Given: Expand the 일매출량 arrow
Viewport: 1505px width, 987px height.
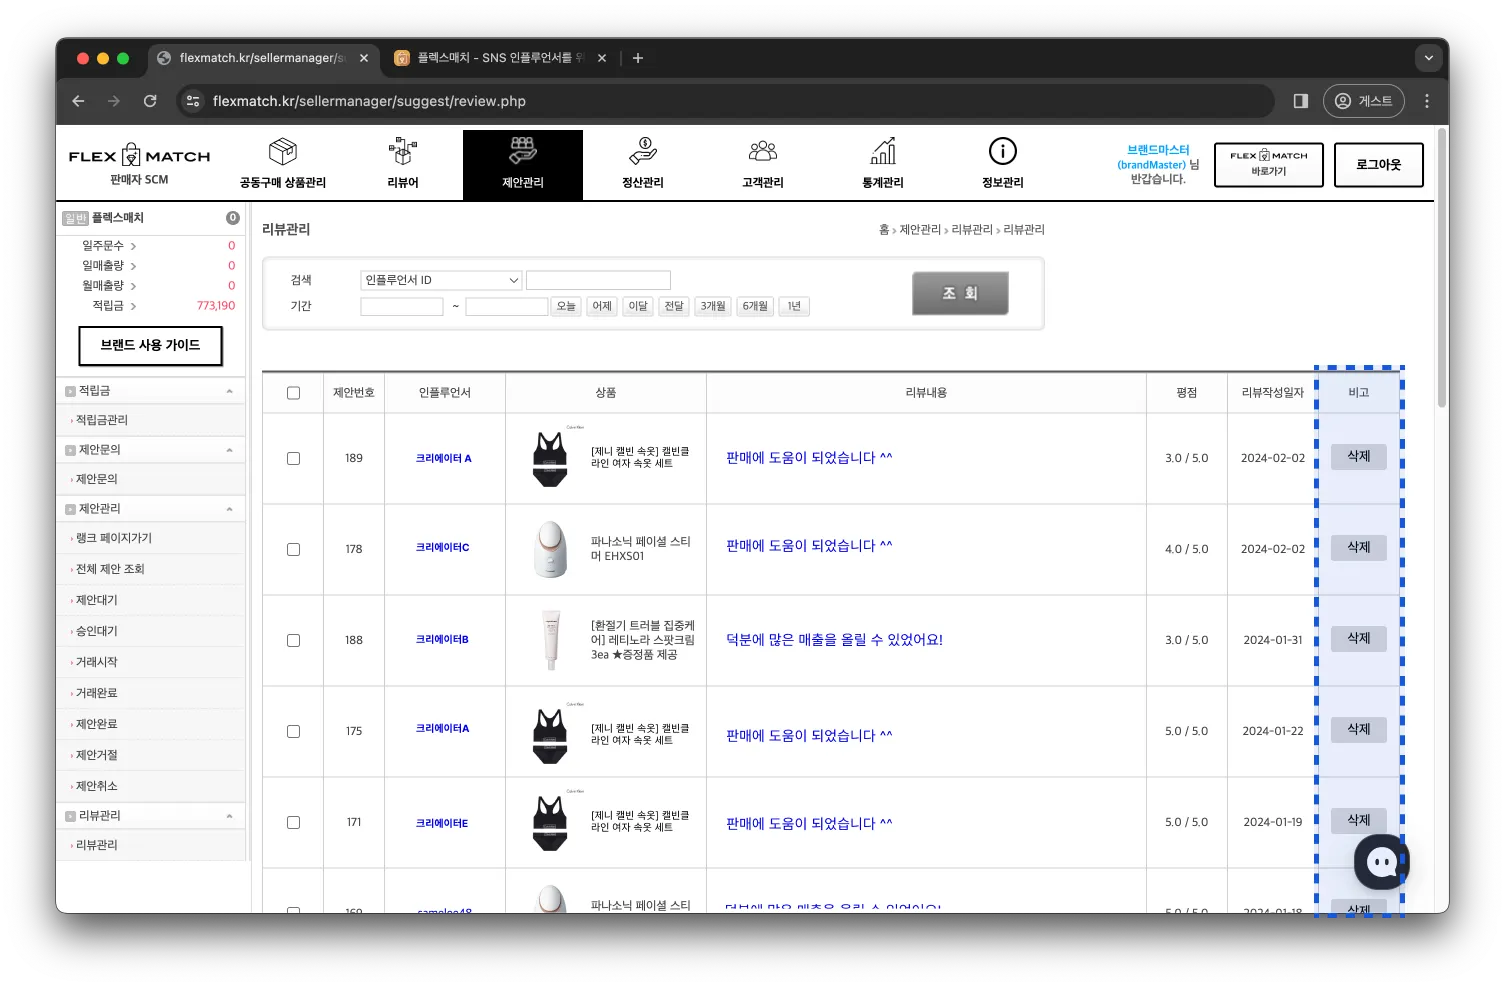Looking at the screenshot, I should coord(133,266).
